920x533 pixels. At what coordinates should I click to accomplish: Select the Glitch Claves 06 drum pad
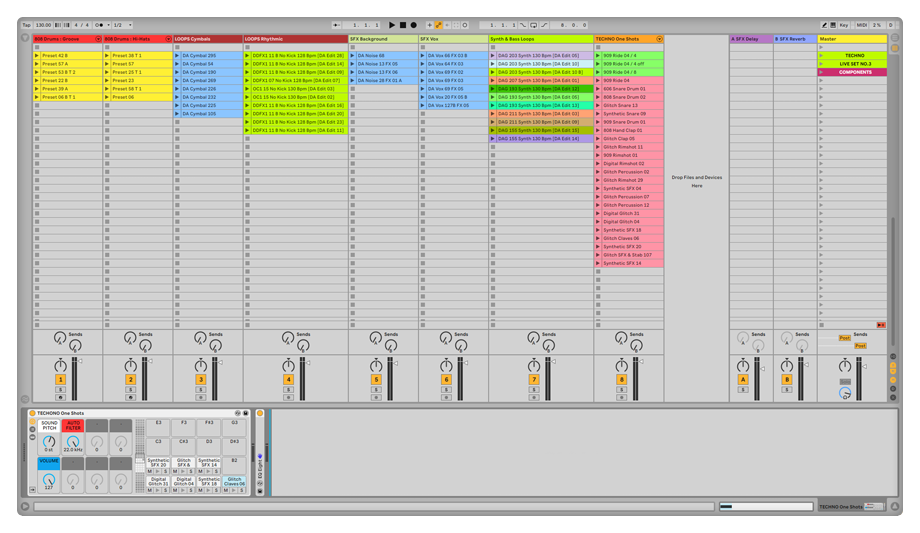(x=234, y=481)
